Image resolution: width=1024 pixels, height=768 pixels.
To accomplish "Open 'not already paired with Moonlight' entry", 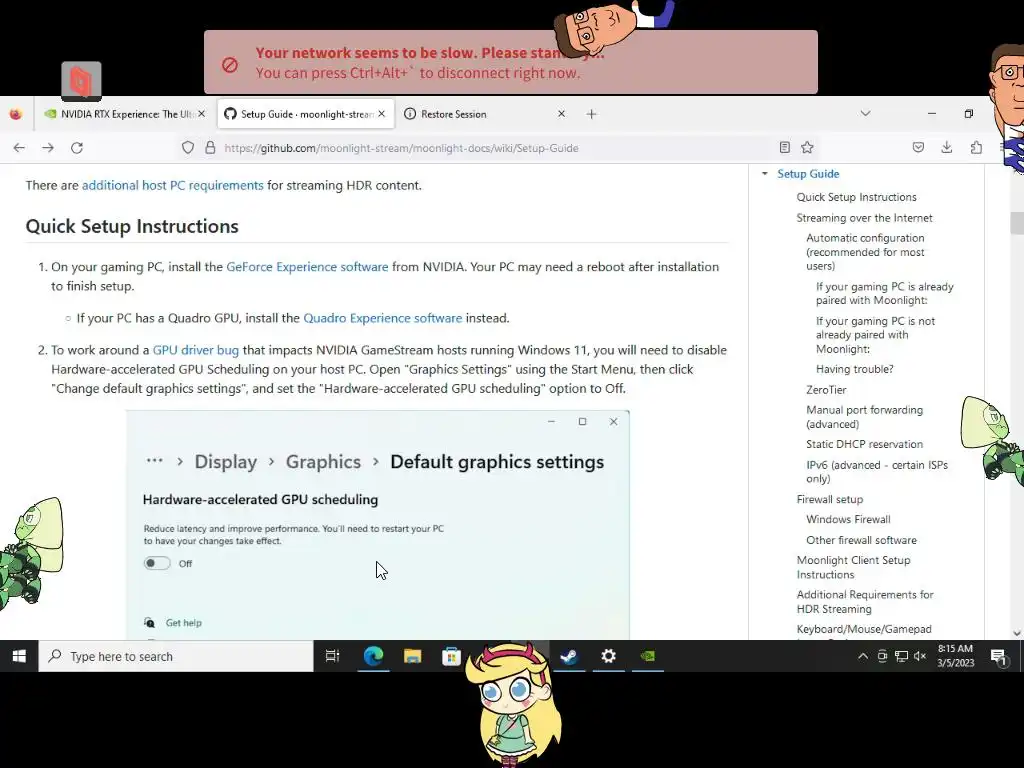I will (x=875, y=335).
